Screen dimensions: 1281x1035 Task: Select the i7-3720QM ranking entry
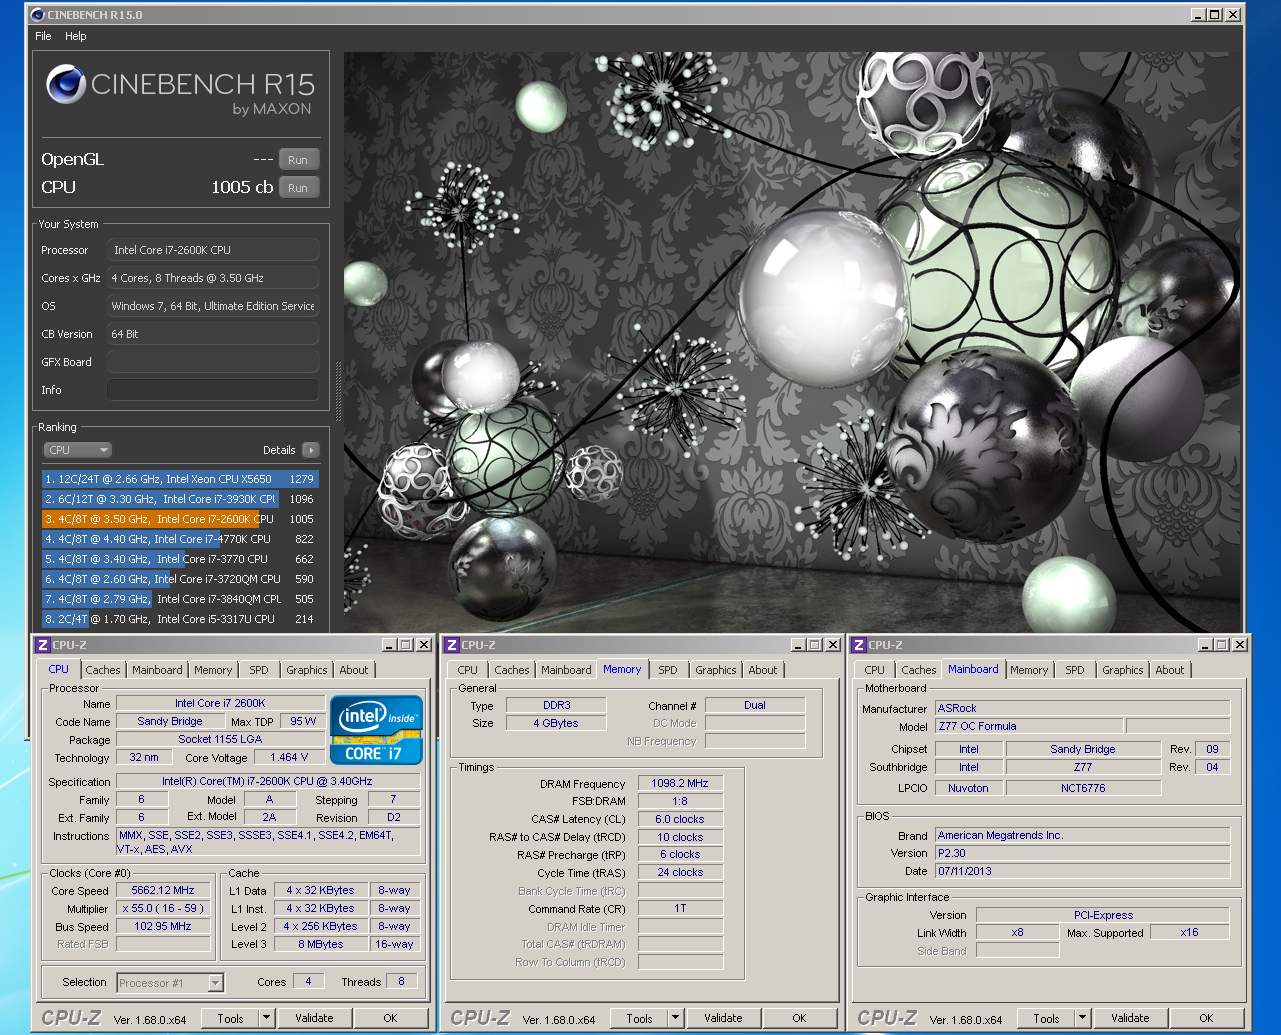tap(180, 579)
